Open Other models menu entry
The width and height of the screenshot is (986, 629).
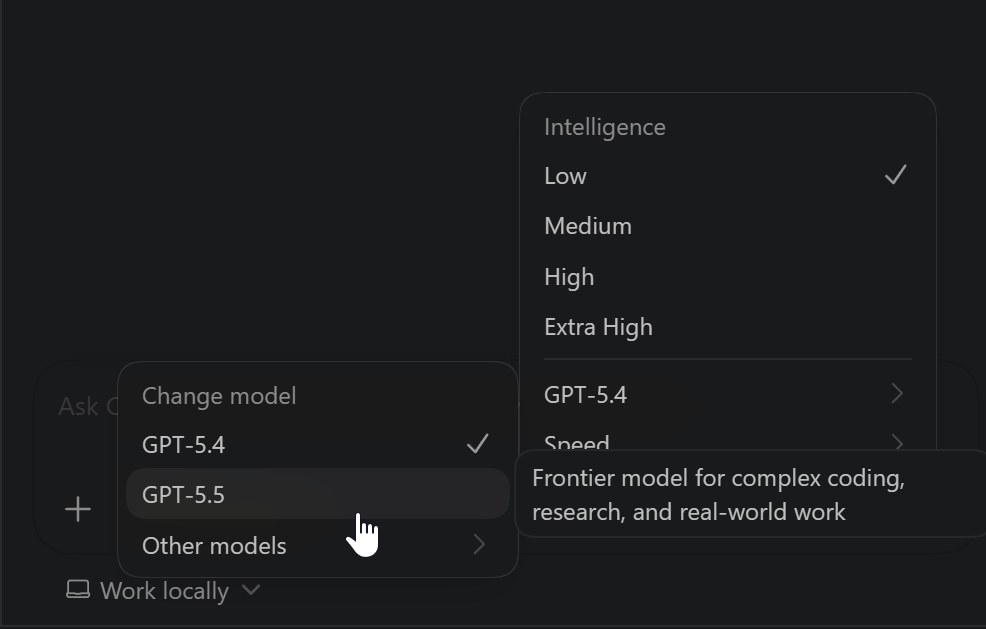(318, 545)
